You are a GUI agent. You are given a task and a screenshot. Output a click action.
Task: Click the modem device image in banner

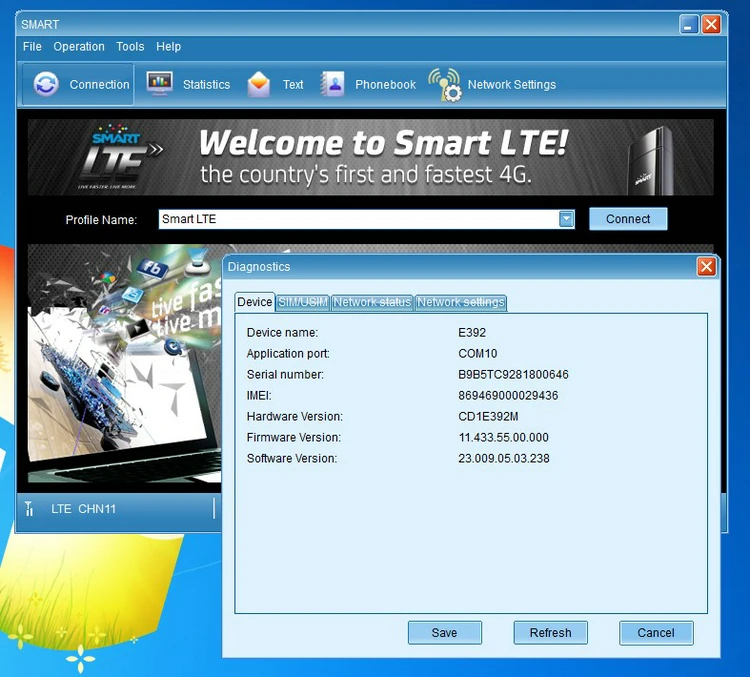pos(652,159)
